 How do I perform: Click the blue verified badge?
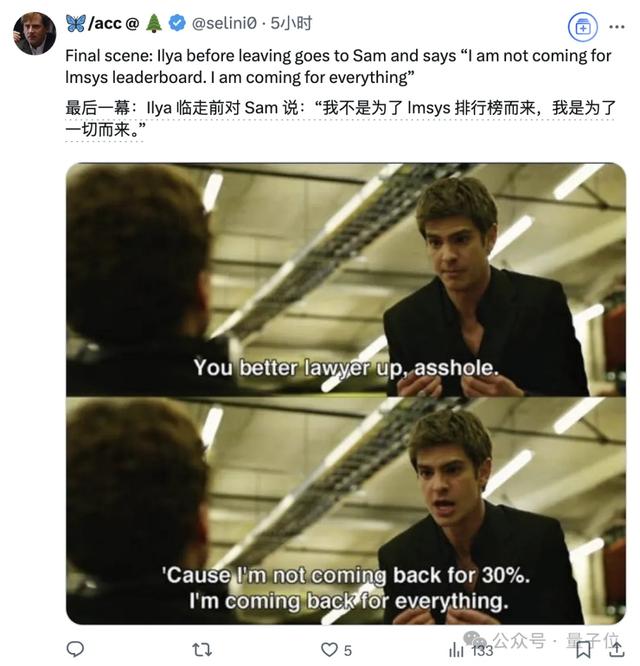[177, 23]
